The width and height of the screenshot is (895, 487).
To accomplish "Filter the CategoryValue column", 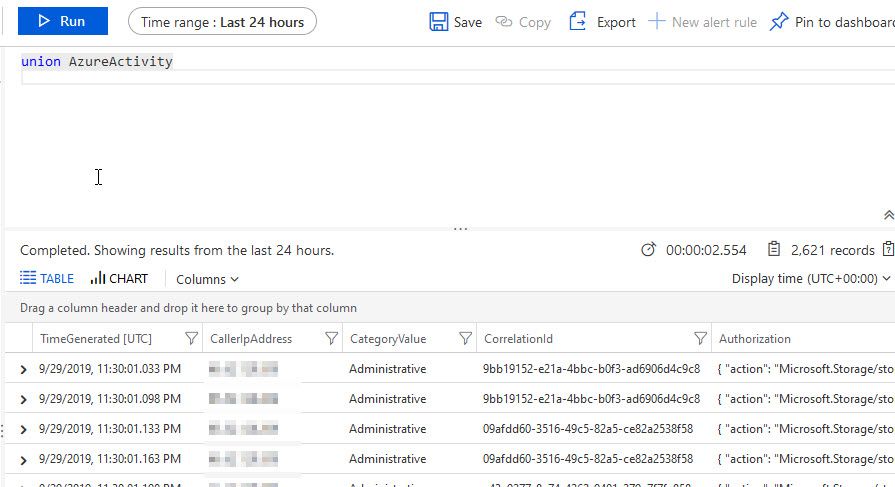I will [x=465, y=339].
